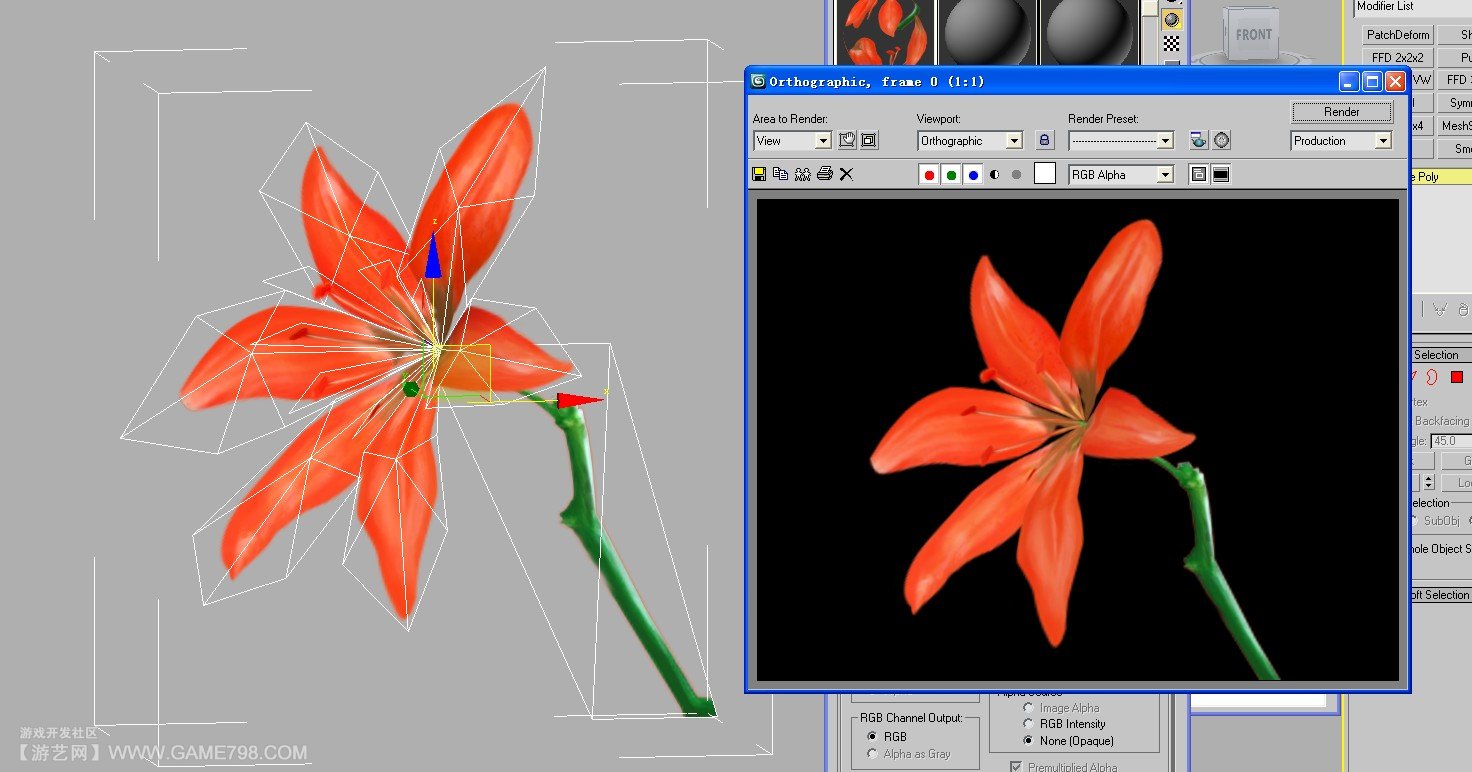1472x772 pixels.
Task: Collapse the Selection rollout header
Action: tap(1440, 355)
